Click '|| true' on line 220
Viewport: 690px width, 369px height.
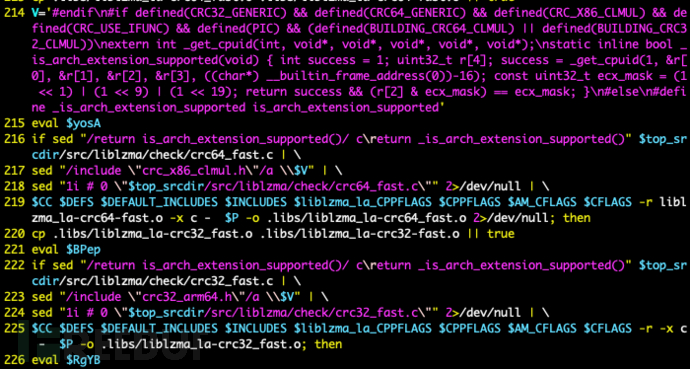pos(491,234)
